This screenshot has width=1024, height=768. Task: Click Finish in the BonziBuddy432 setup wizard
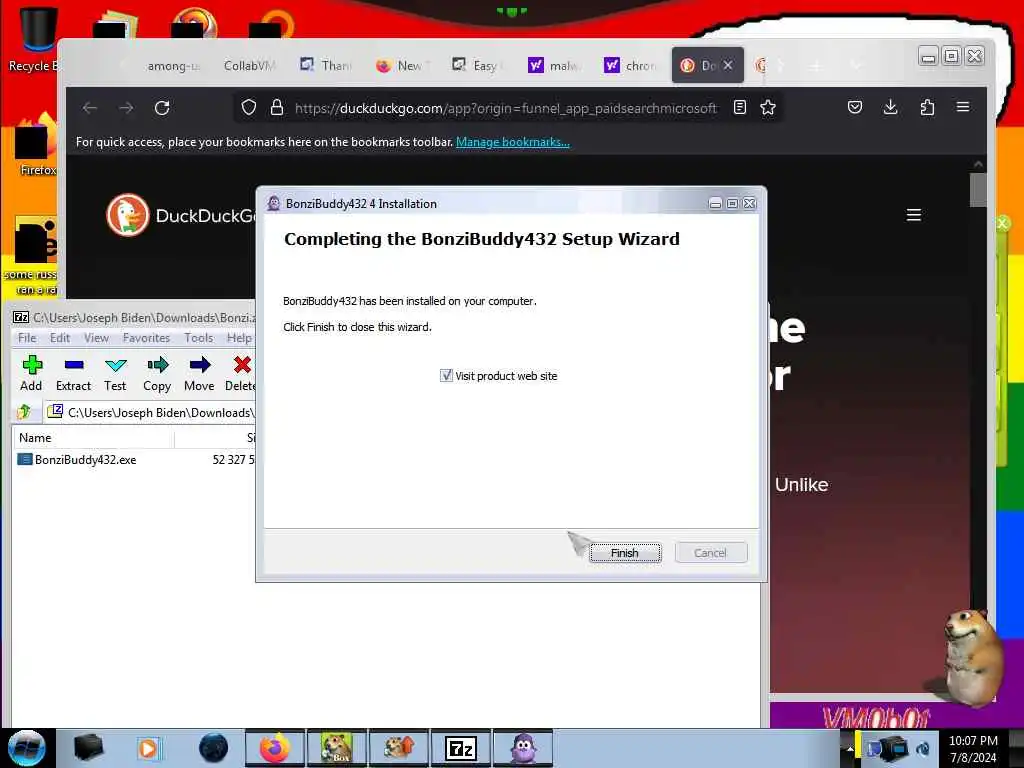tap(625, 553)
